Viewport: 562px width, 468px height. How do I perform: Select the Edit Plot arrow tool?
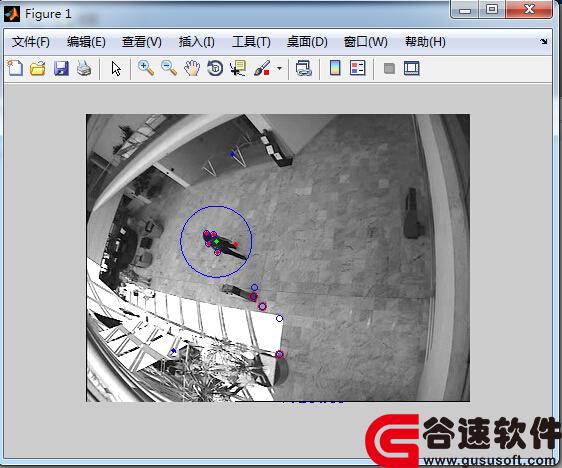(x=116, y=68)
